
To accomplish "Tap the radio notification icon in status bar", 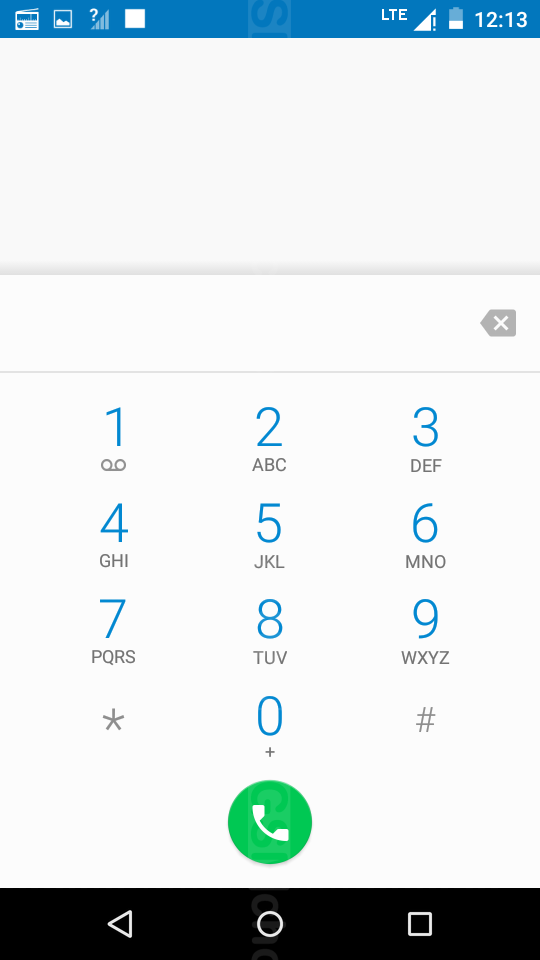I will (x=27, y=19).
